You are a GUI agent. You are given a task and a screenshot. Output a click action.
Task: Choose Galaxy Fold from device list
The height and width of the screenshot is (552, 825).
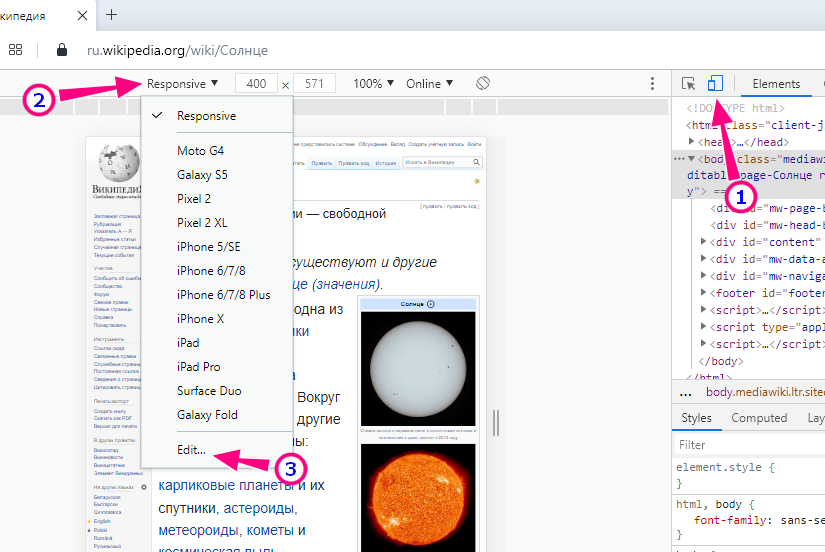point(217,415)
